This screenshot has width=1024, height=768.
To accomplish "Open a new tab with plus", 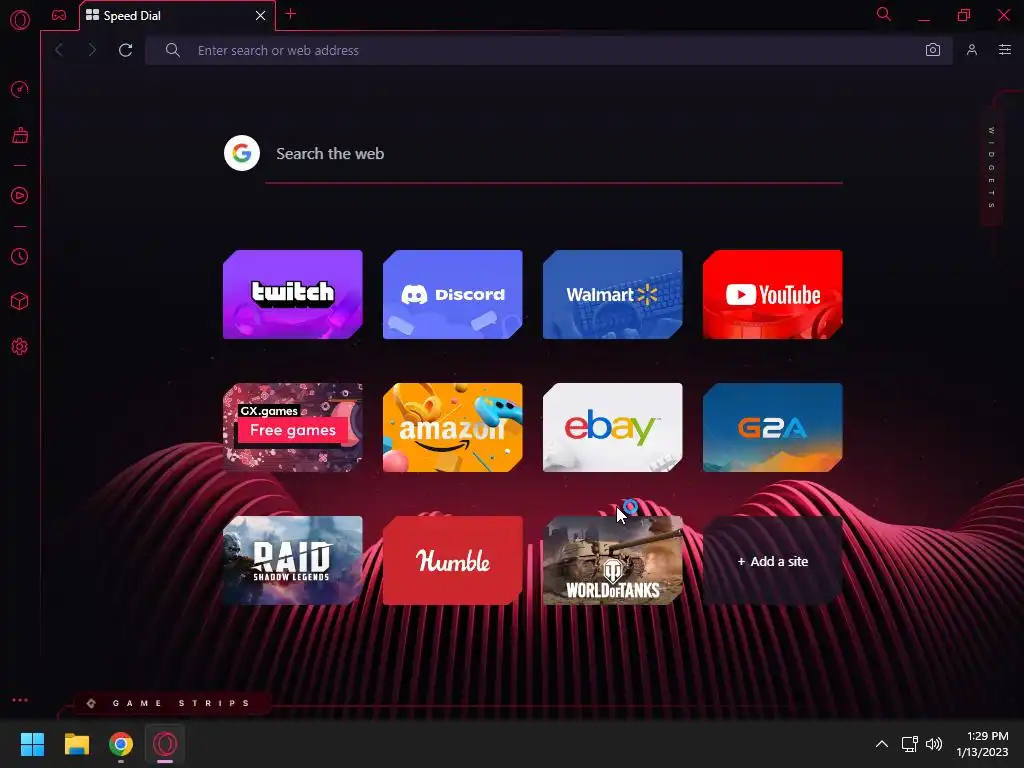I will [291, 14].
